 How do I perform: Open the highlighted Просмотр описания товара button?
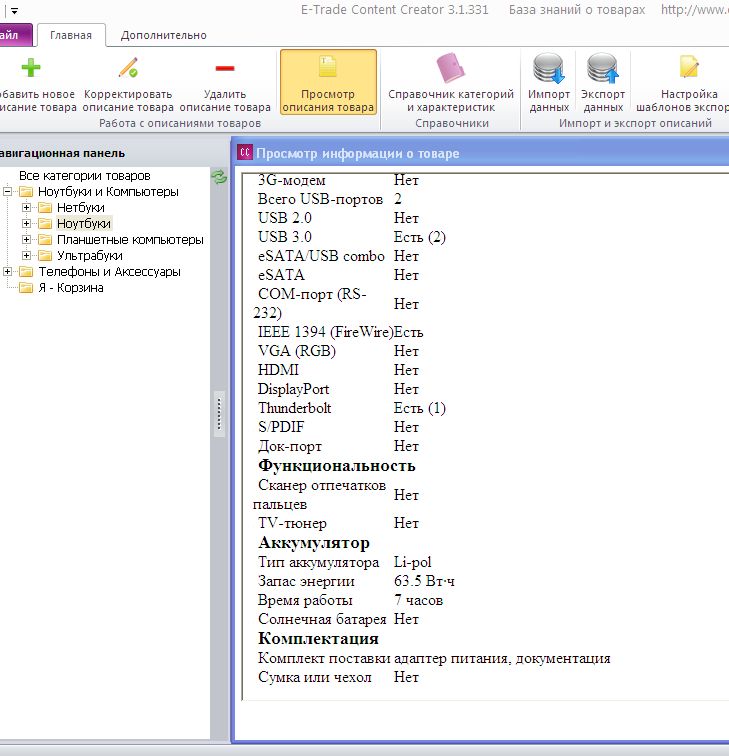[328, 82]
